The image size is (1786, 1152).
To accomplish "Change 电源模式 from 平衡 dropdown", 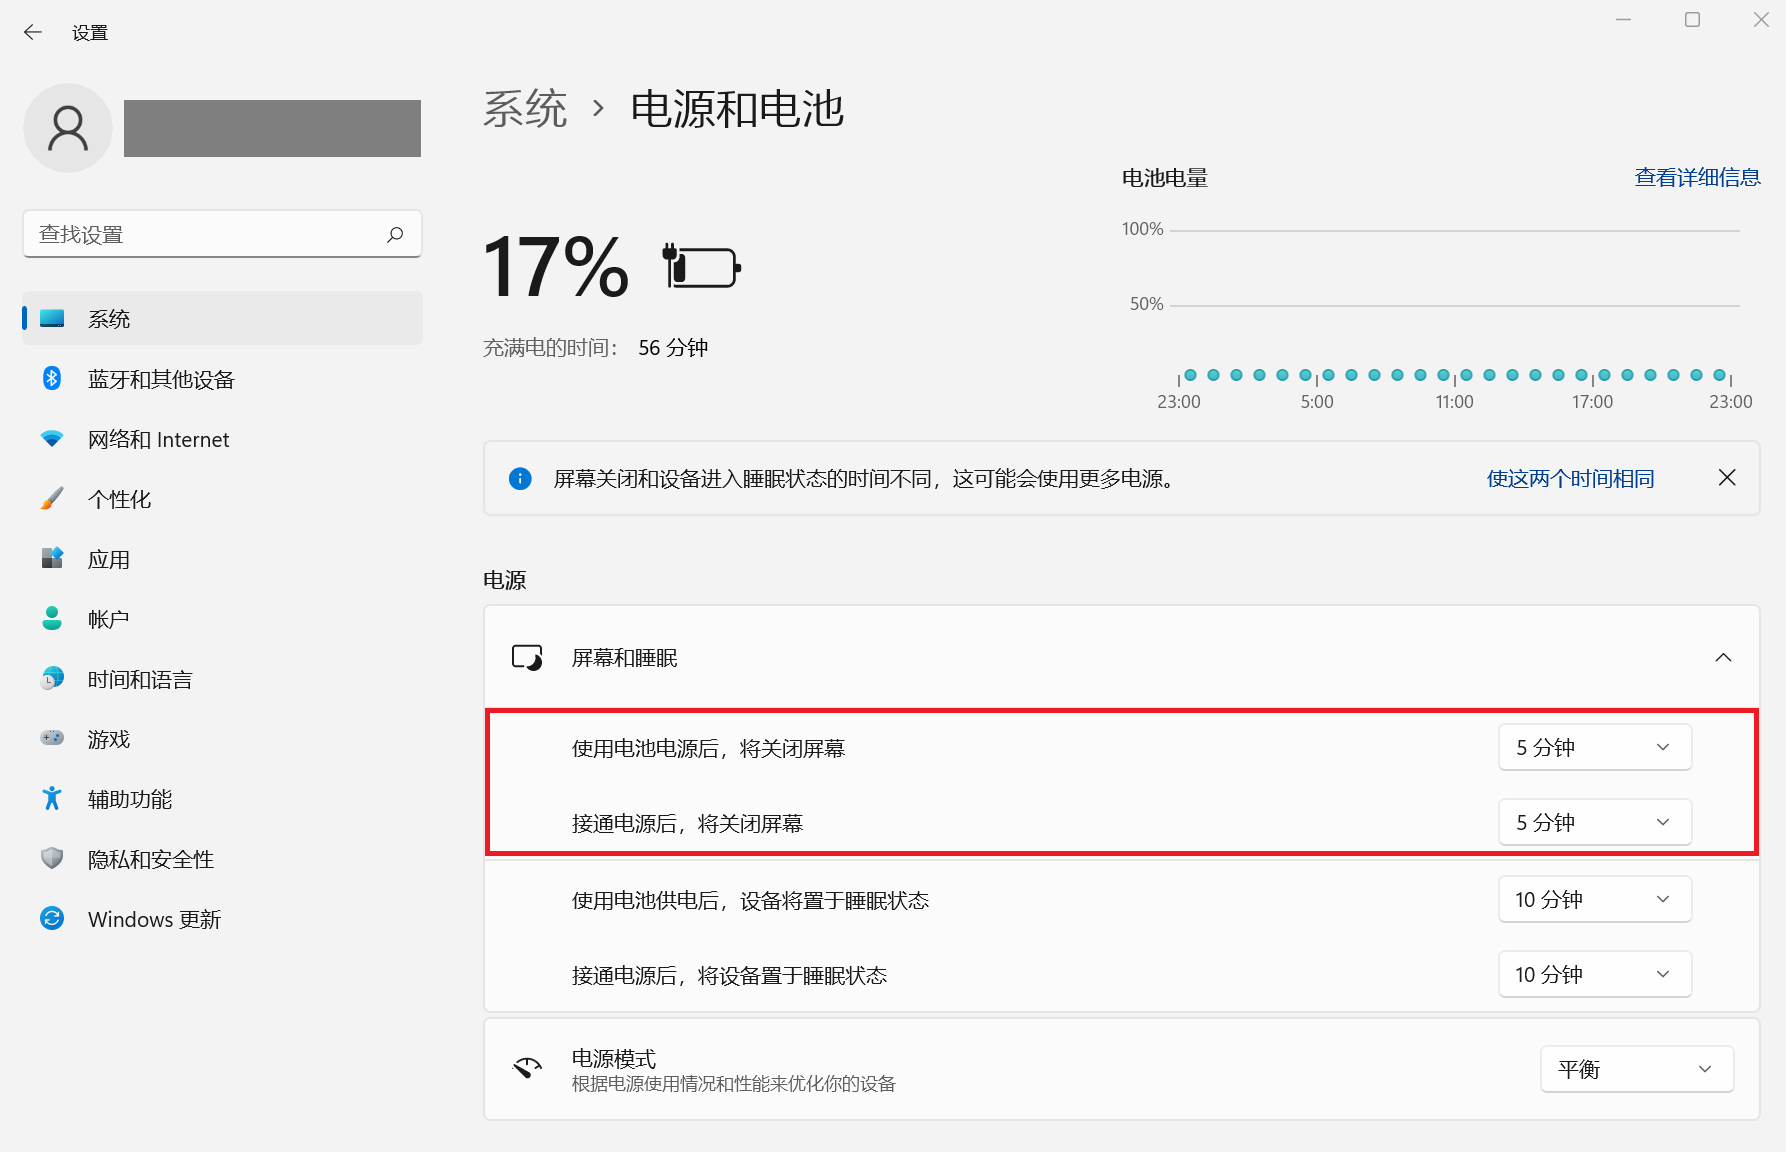I will (x=1636, y=1069).
